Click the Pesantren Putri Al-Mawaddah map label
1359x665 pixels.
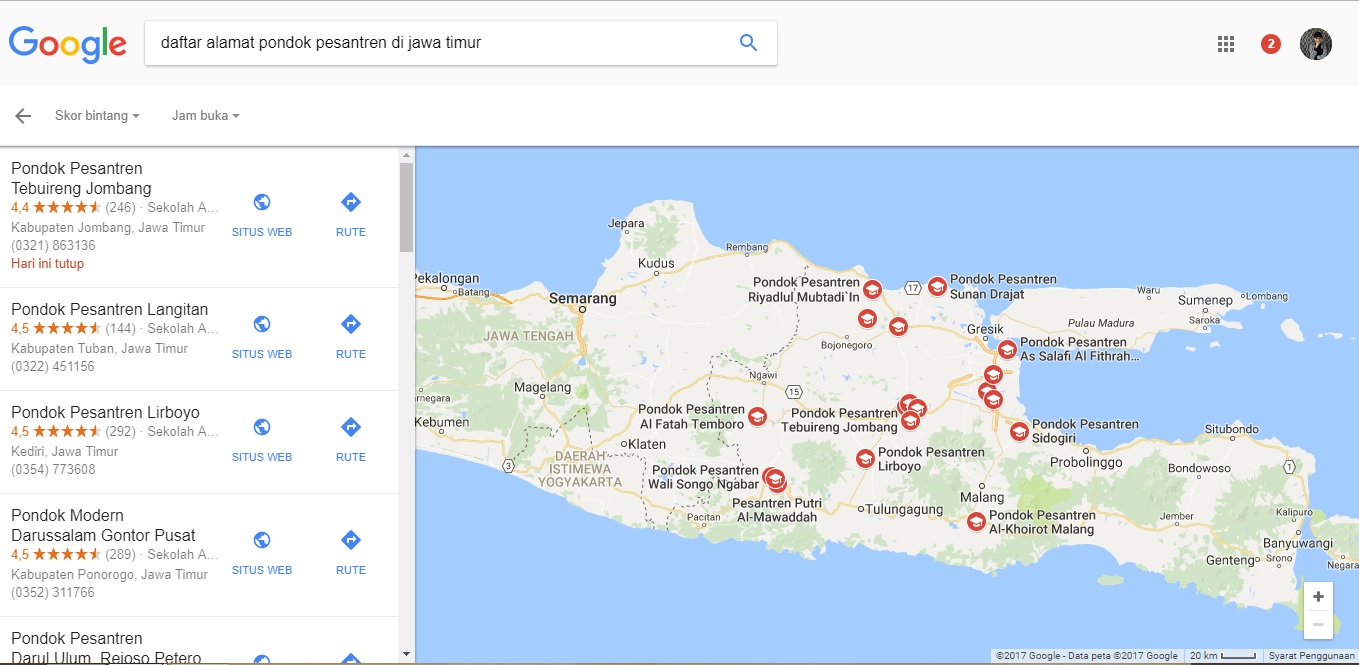(x=775, y=510)
